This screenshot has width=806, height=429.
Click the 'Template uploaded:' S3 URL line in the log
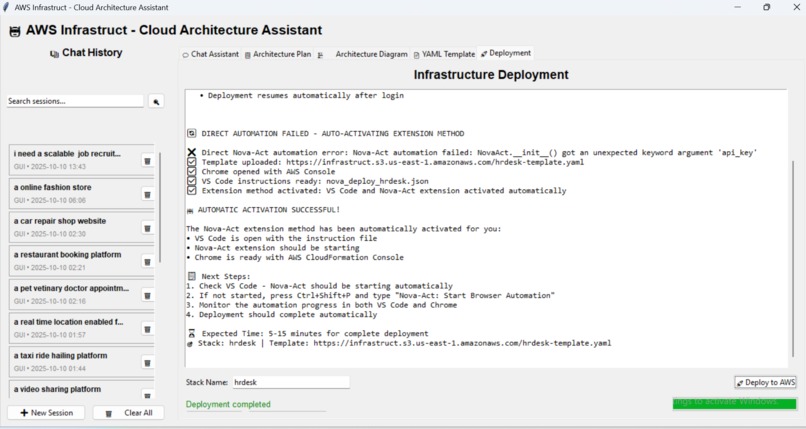(386, 162)
